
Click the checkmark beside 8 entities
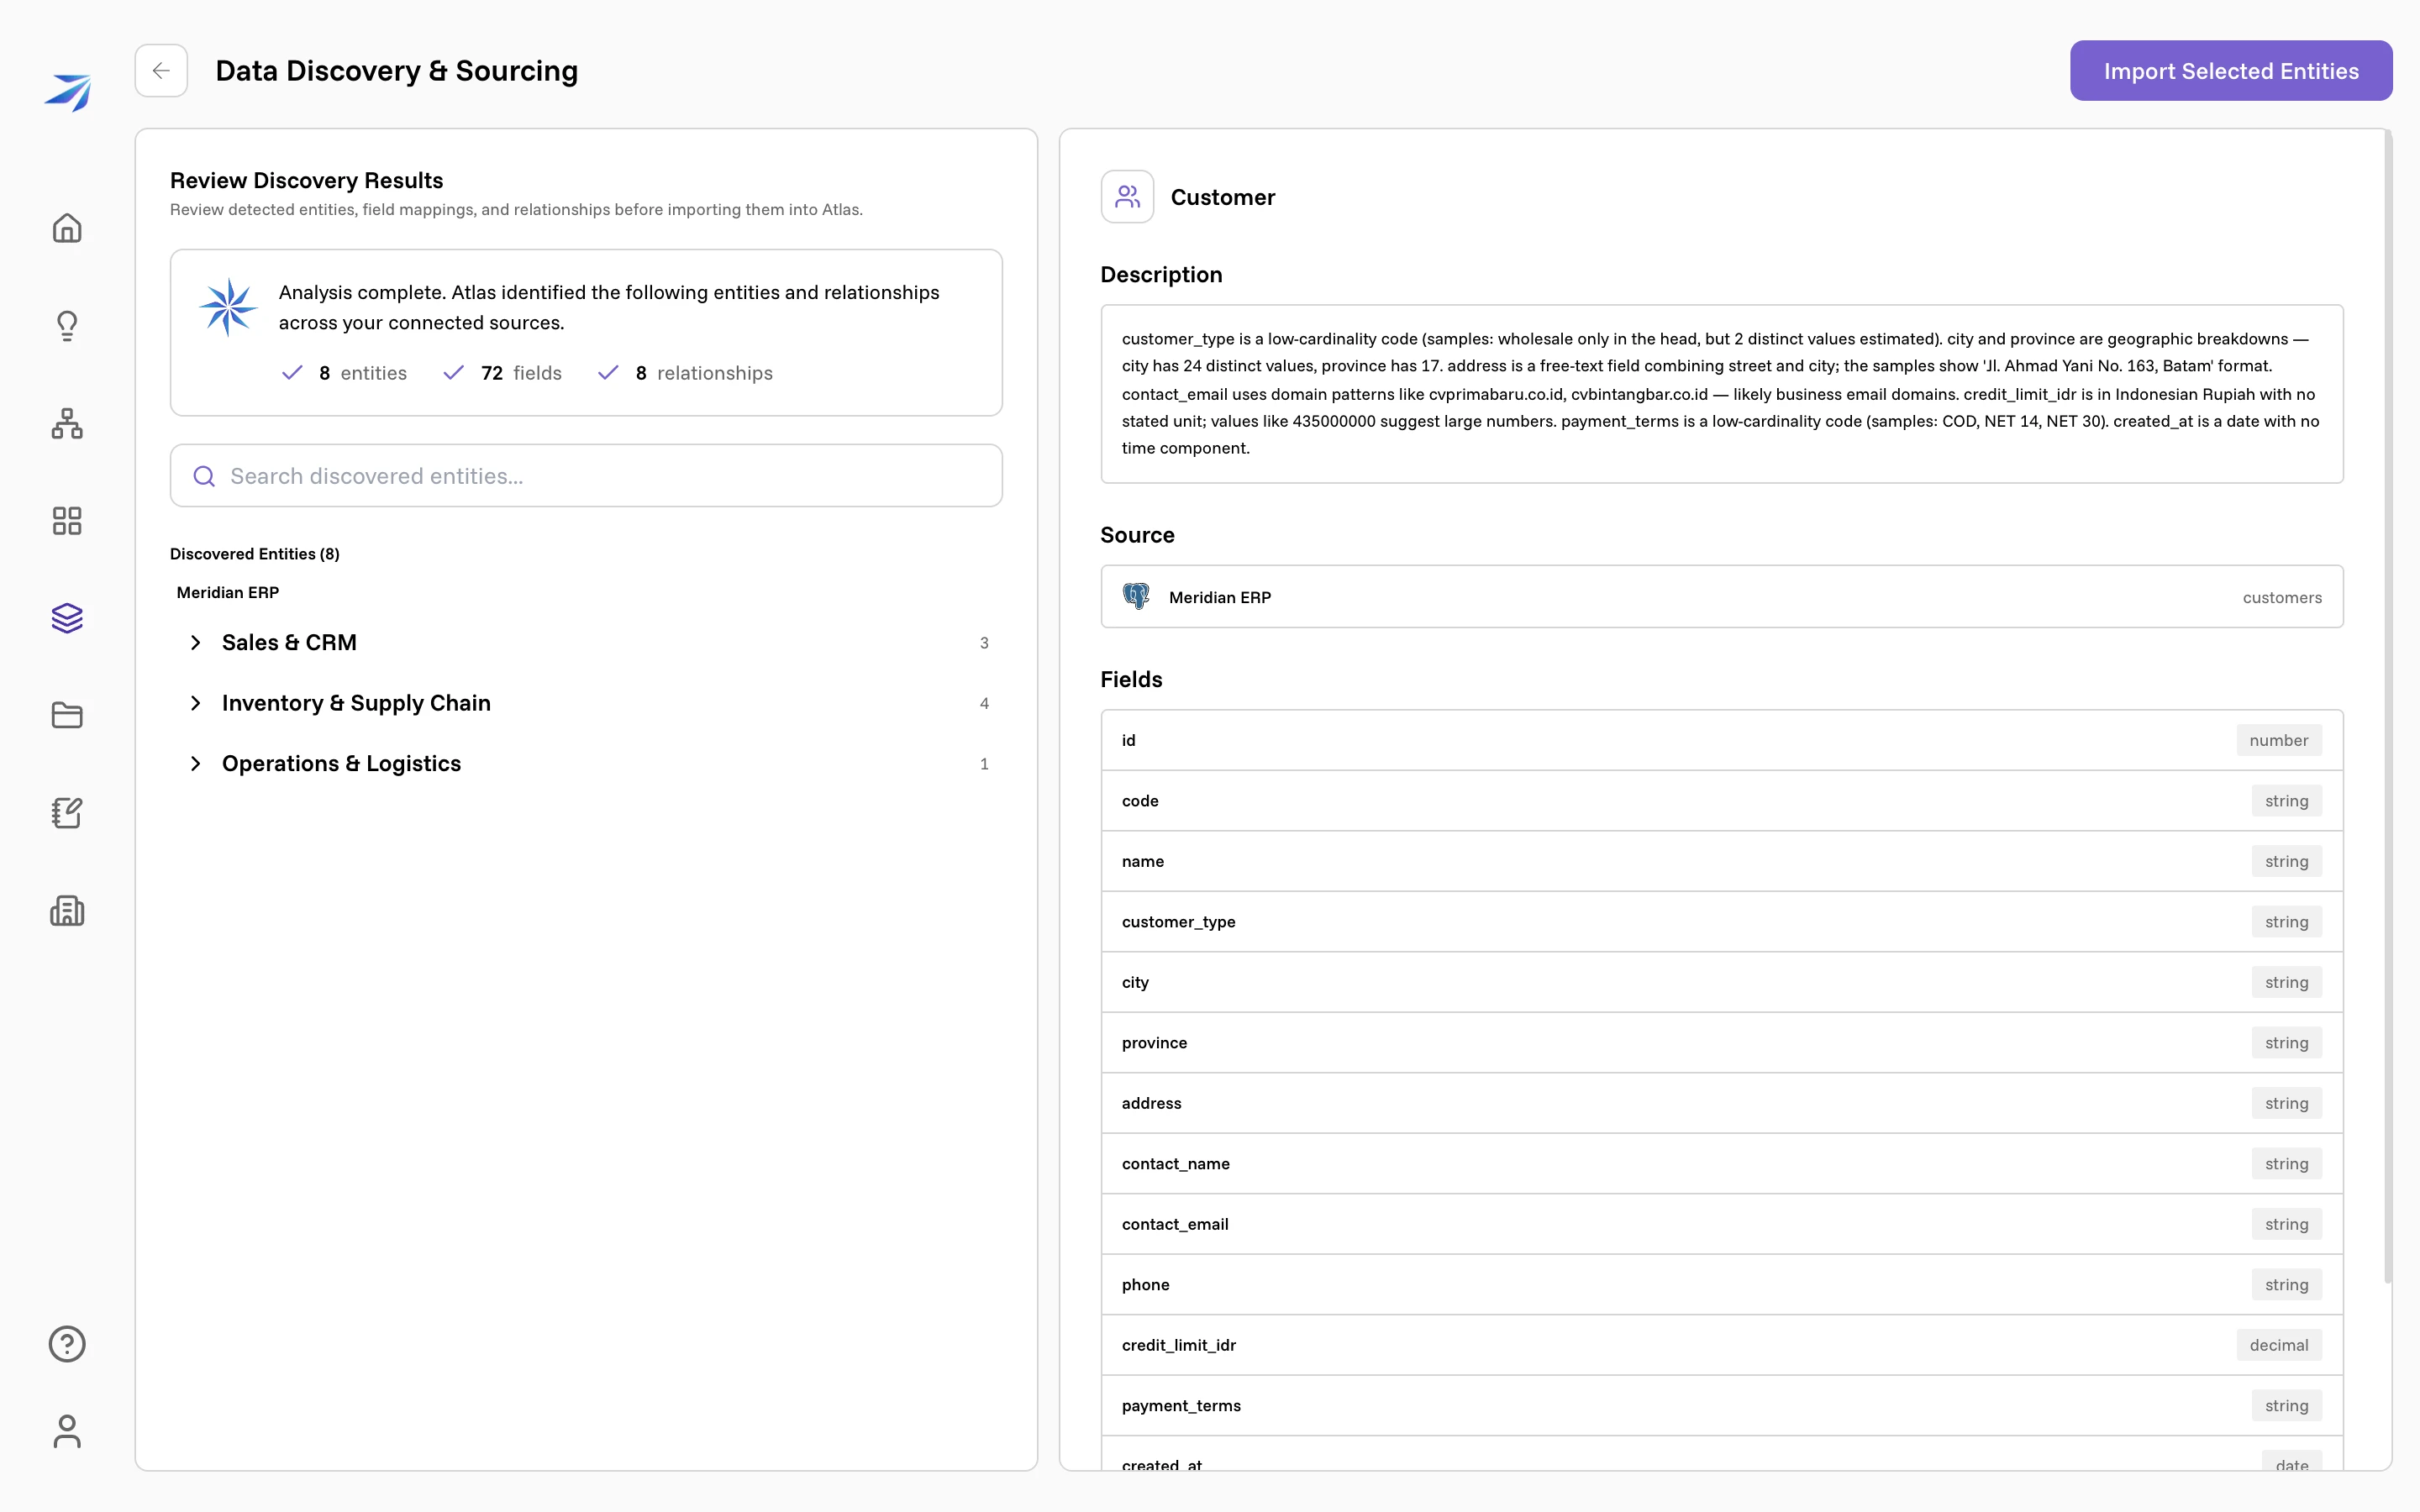[292, 373]
